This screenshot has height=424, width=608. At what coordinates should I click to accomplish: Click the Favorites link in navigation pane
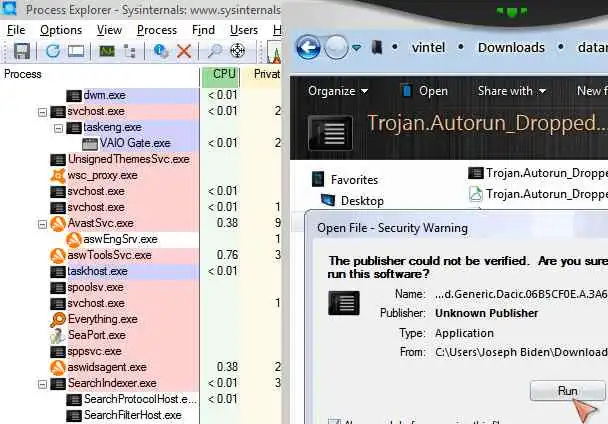(354, 180)
